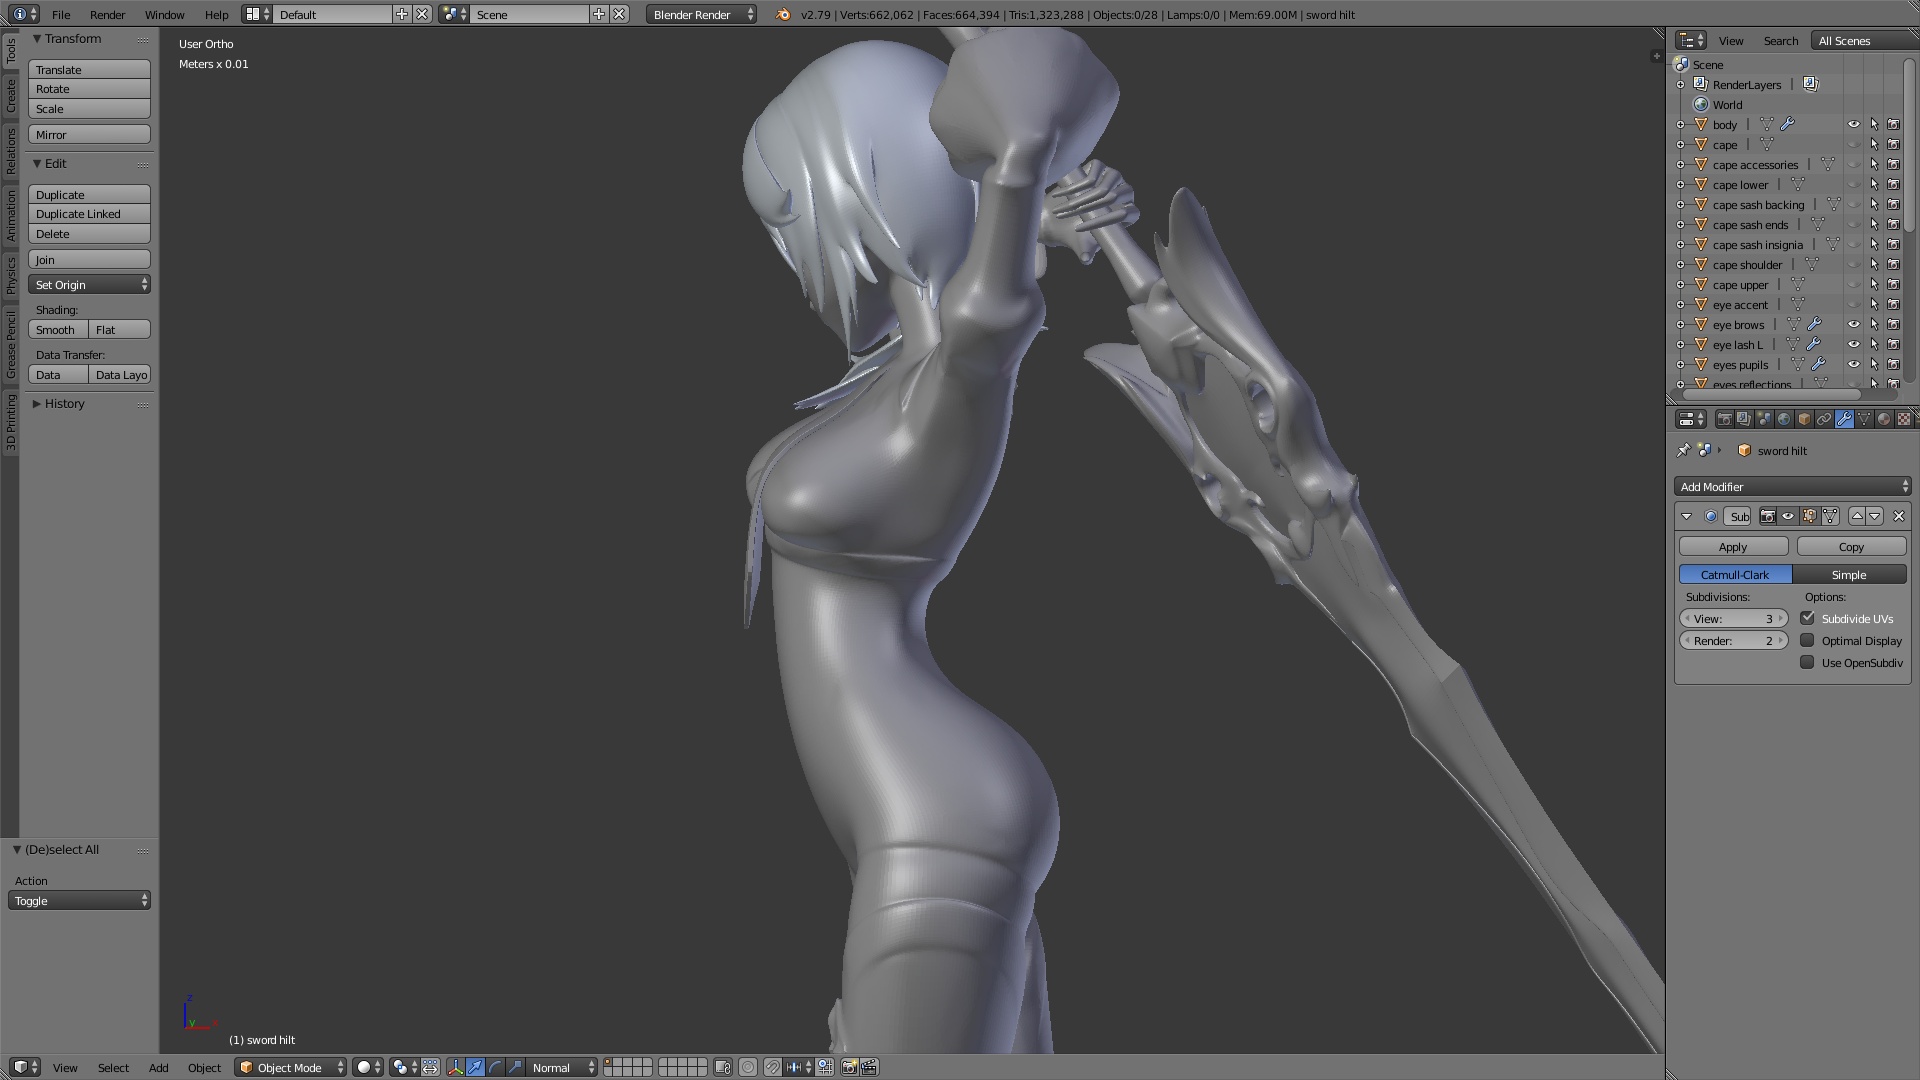Pin the properties context (pushpin icon)
The width and height of the screenshot is (1920, 1080).
pos(1683,450)
